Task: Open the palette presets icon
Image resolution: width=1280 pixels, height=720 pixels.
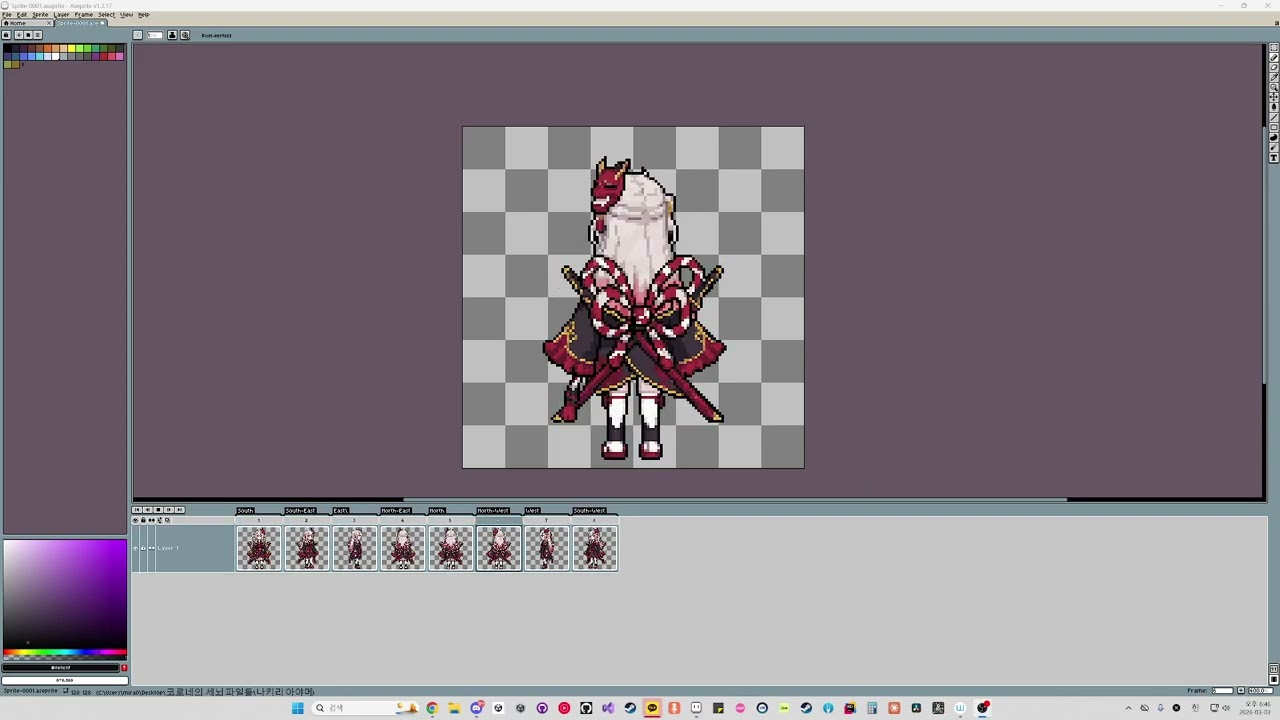Action: (28, 35)
